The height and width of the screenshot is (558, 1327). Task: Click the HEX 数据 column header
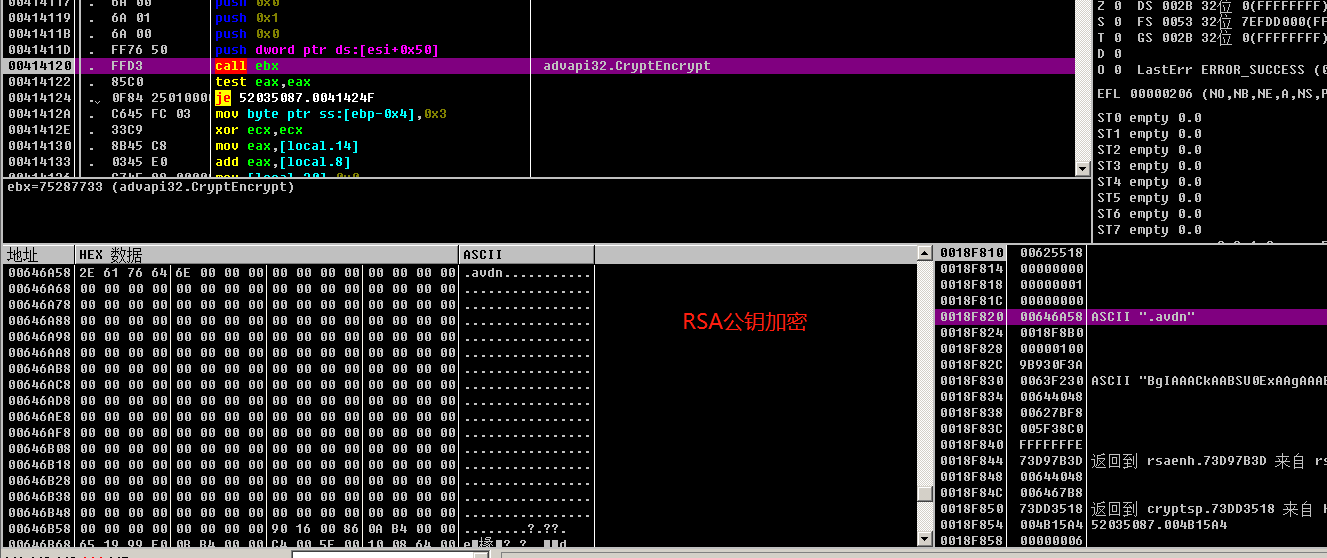[x=266, y=254]
